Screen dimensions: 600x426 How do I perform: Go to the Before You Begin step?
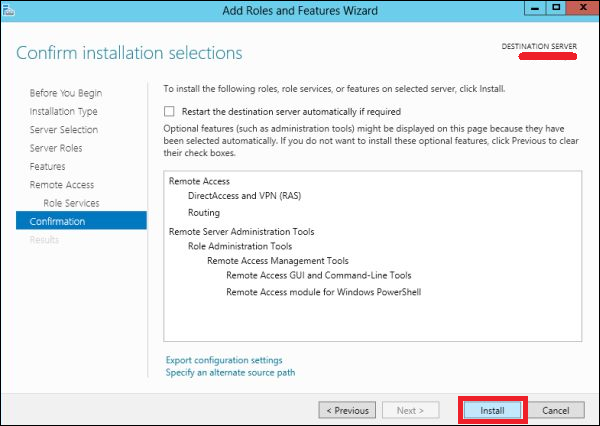pos(64,93)
